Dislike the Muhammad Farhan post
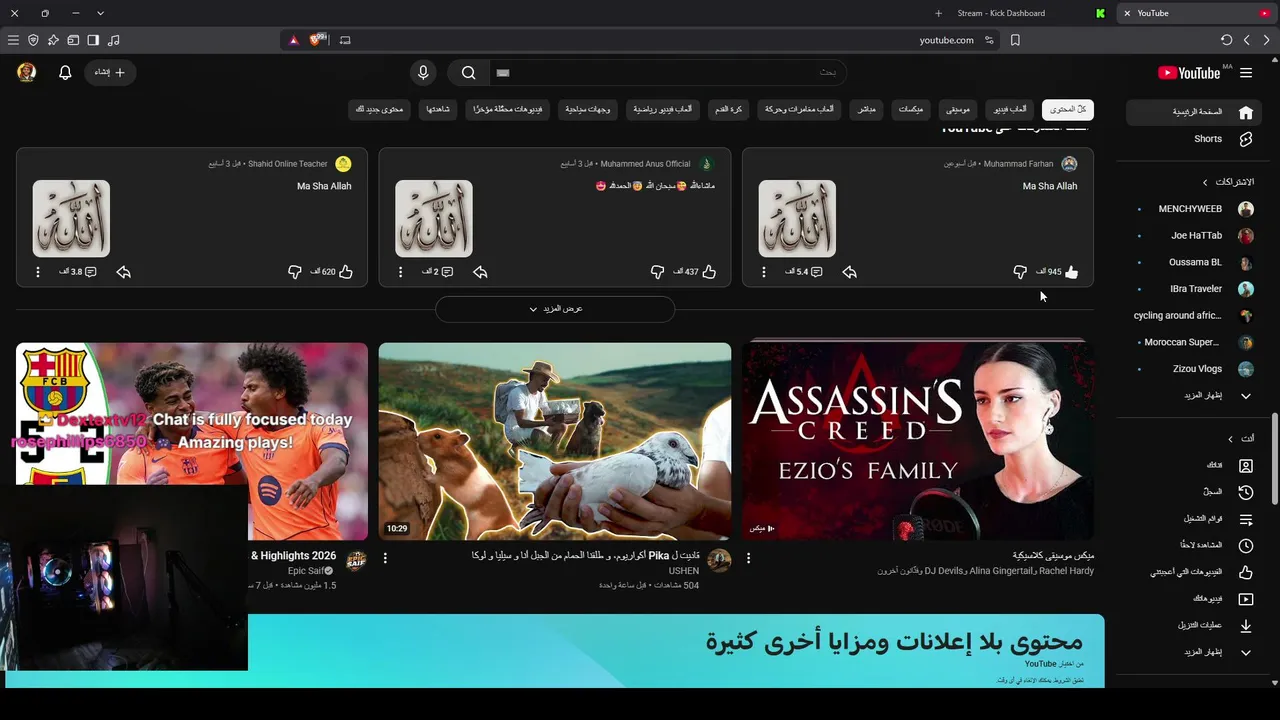Image resolution: width=1280 pixels, height=720 pixels. pos(1020,272)
